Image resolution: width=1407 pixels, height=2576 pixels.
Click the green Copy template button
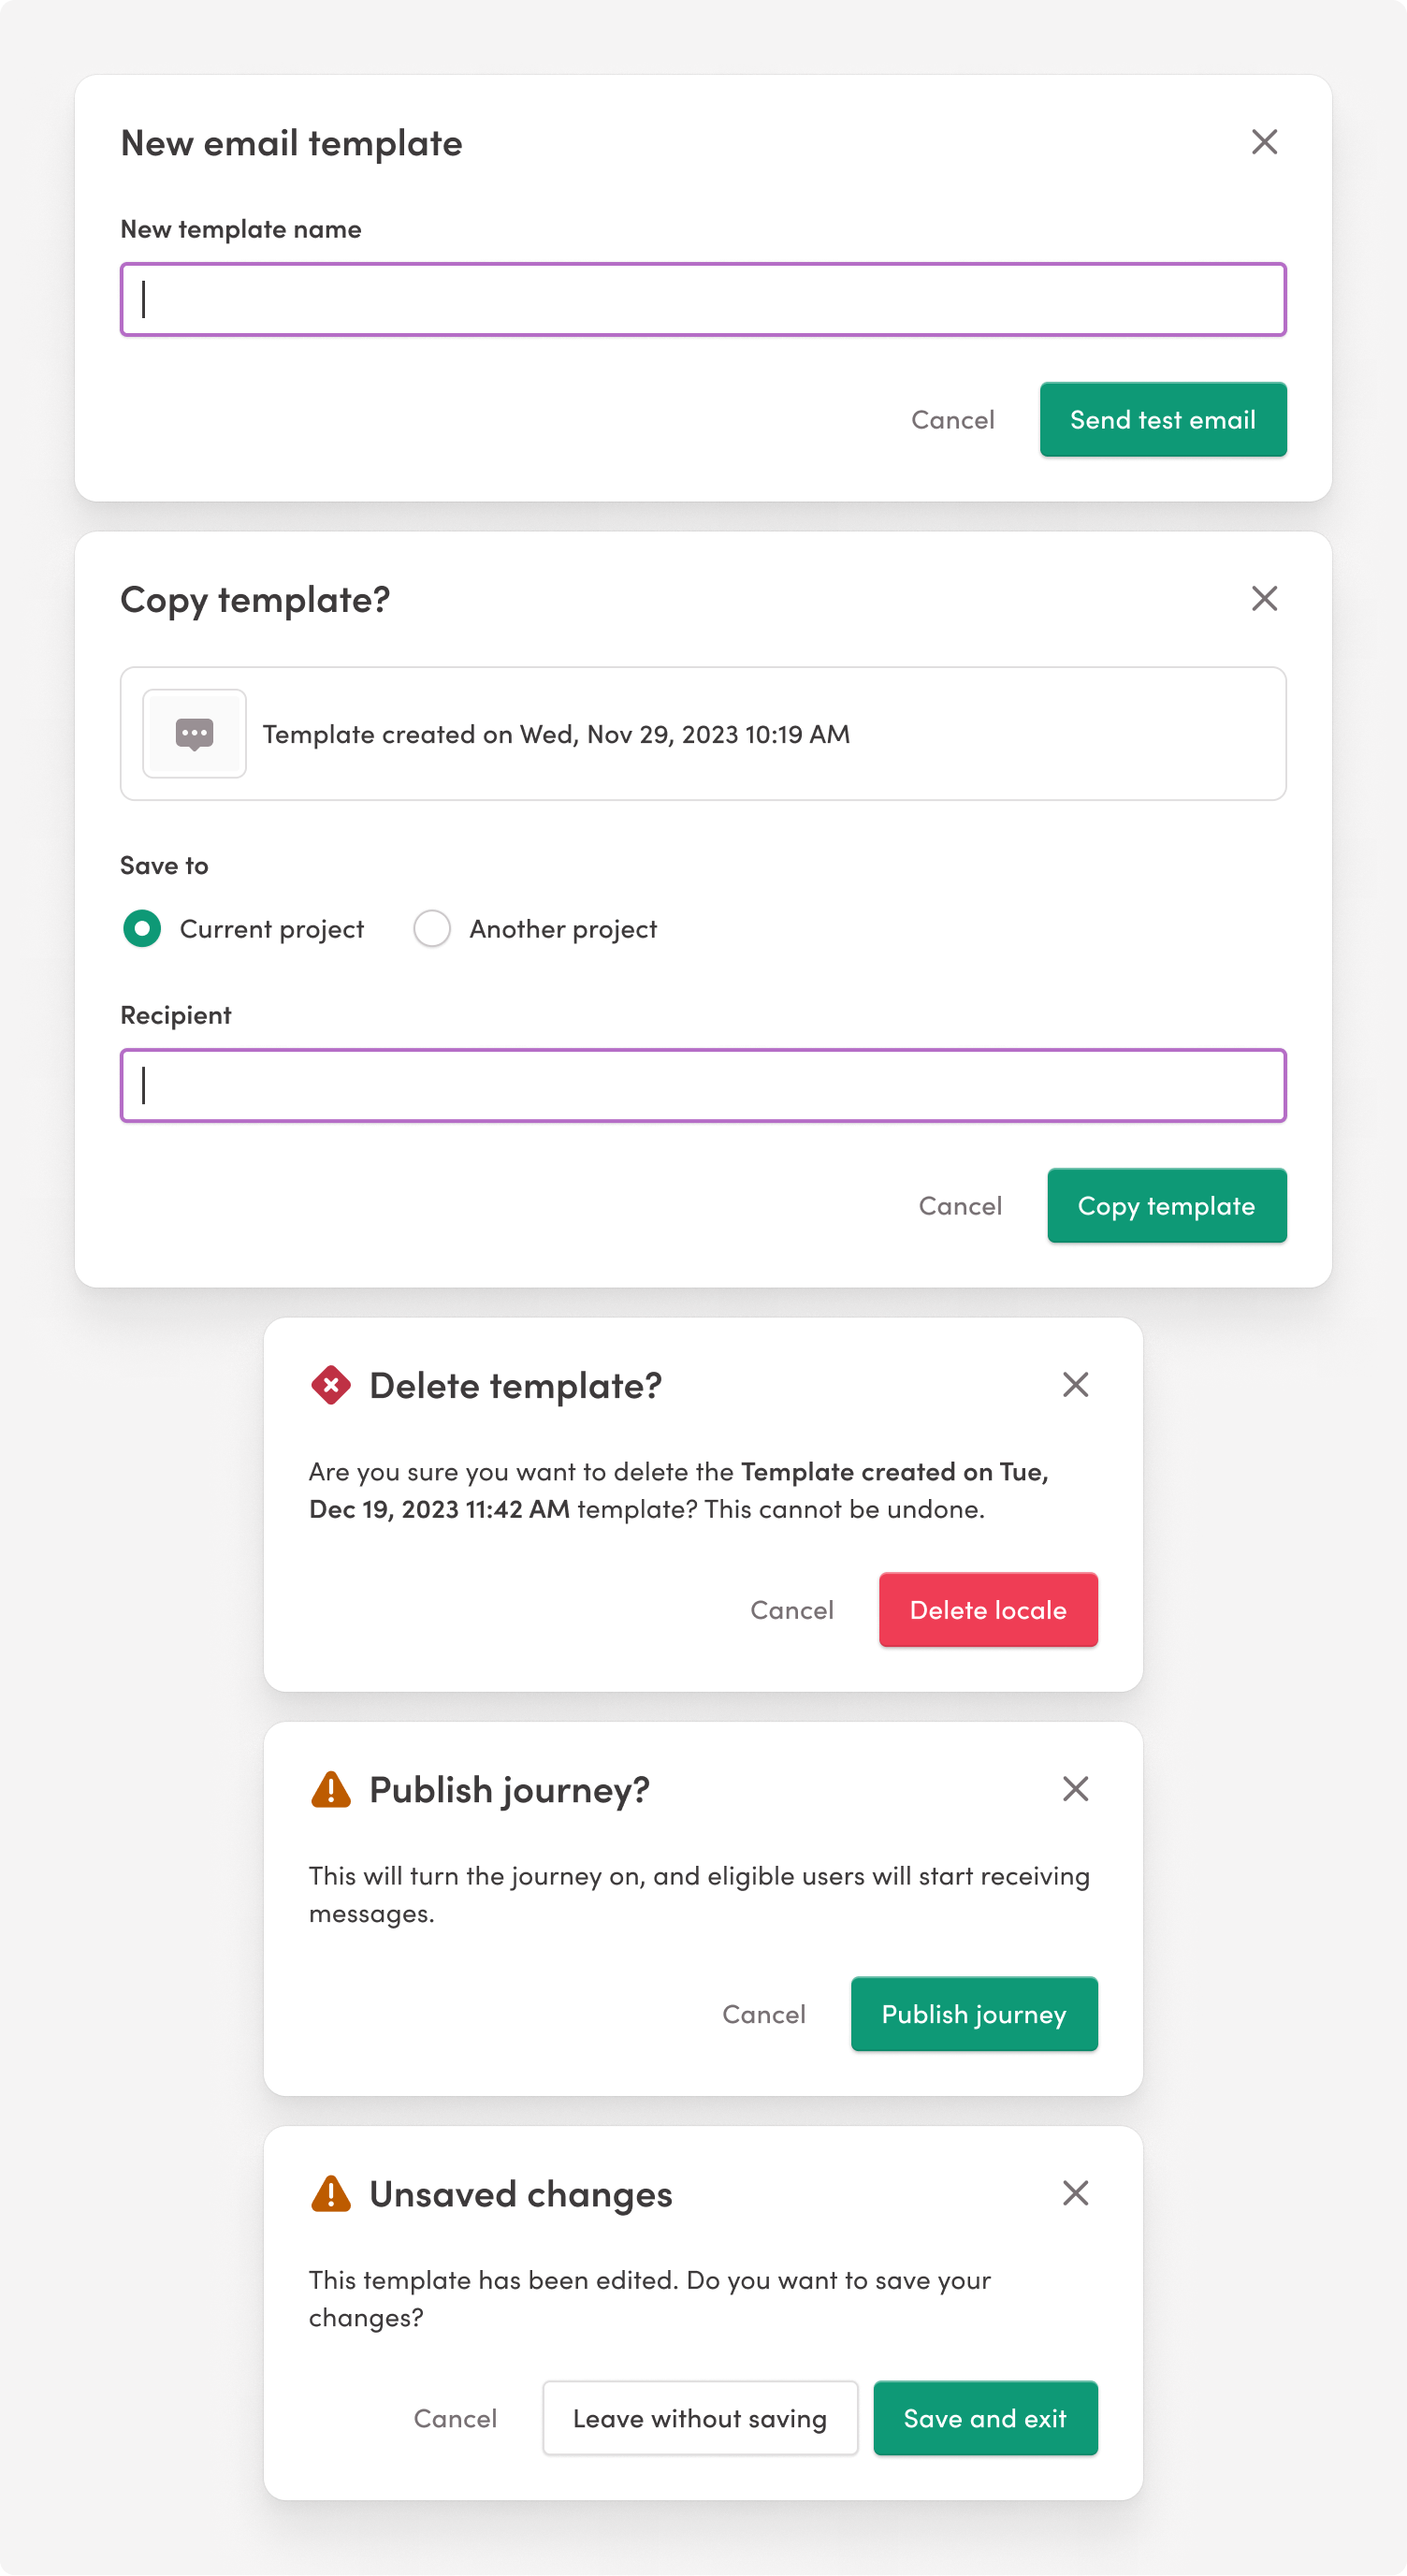coord(1166,1206)
